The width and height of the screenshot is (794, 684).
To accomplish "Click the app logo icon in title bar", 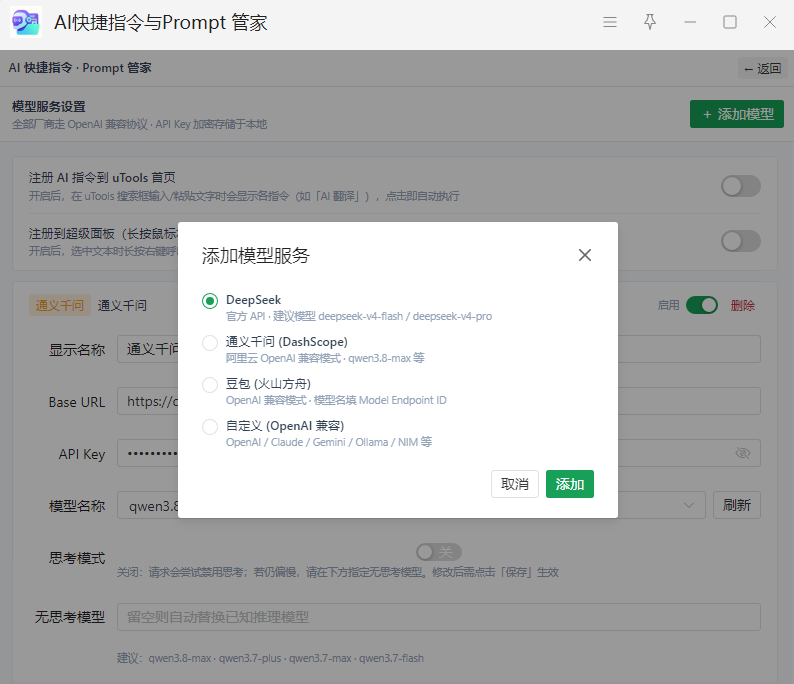I will pos(26,22).
